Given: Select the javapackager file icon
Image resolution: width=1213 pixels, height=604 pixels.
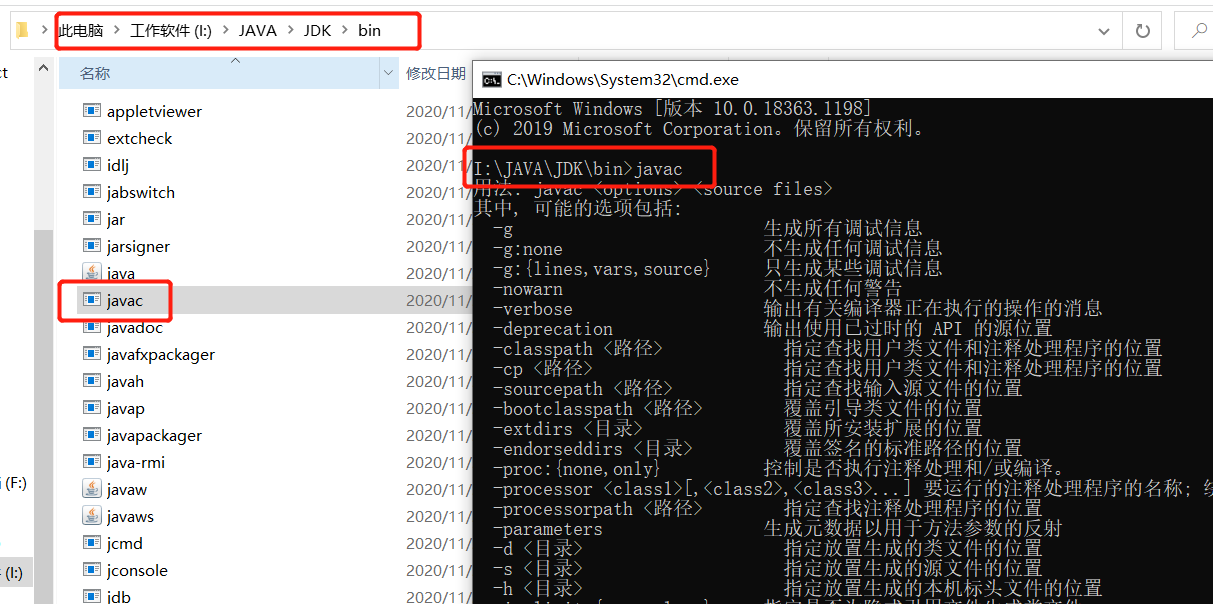Looking at the screenshot, I should tap(94, 435).
